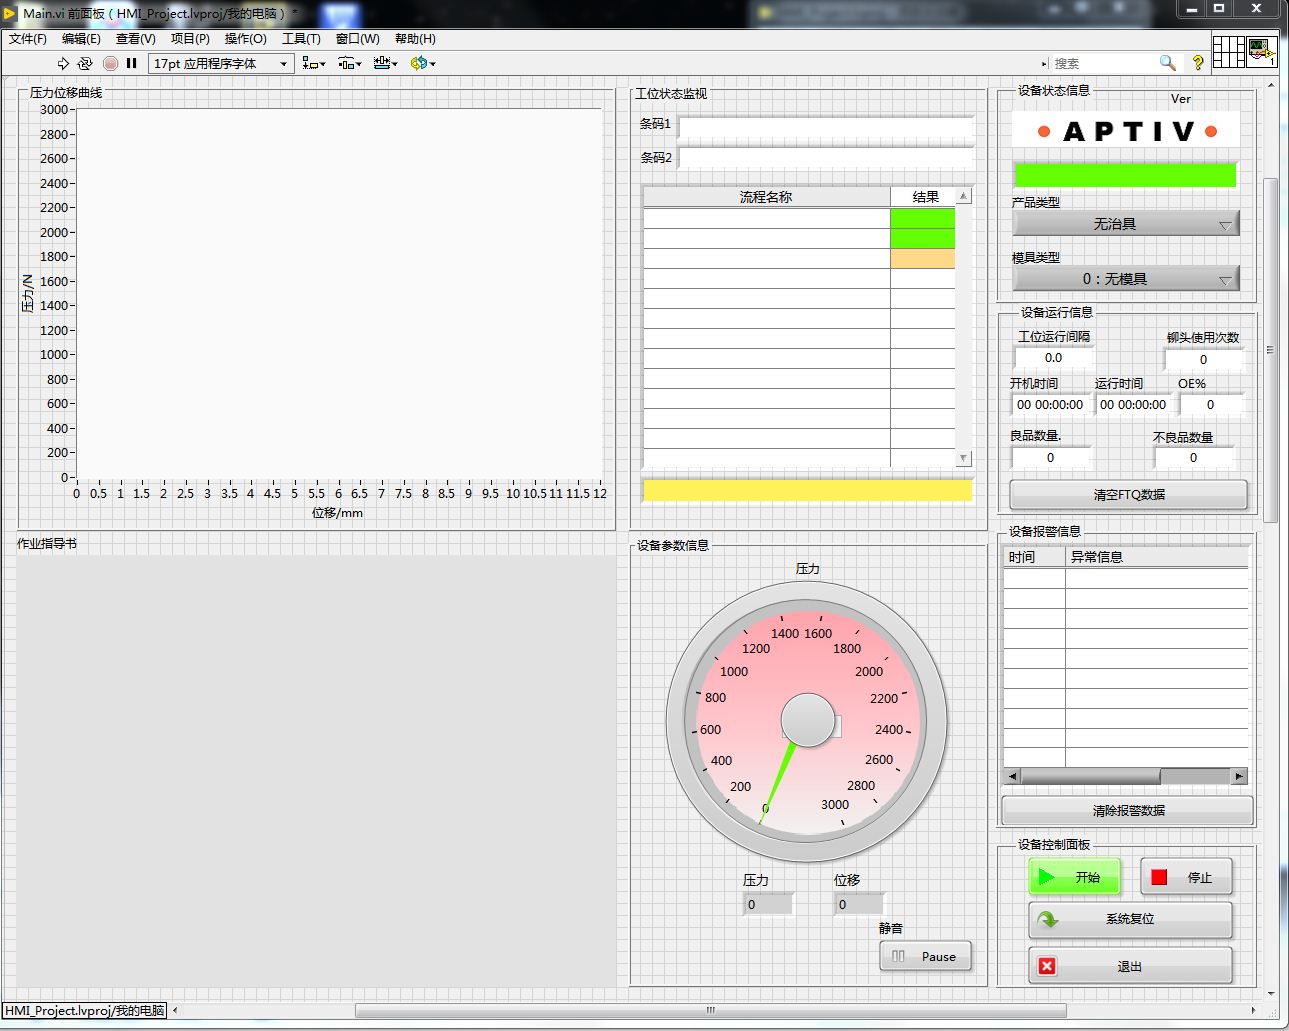This screenshot has width=1289, height=1031.
Task: Click the 压力 numeric indicator below gauge
Action: click(x=768, y=904)
